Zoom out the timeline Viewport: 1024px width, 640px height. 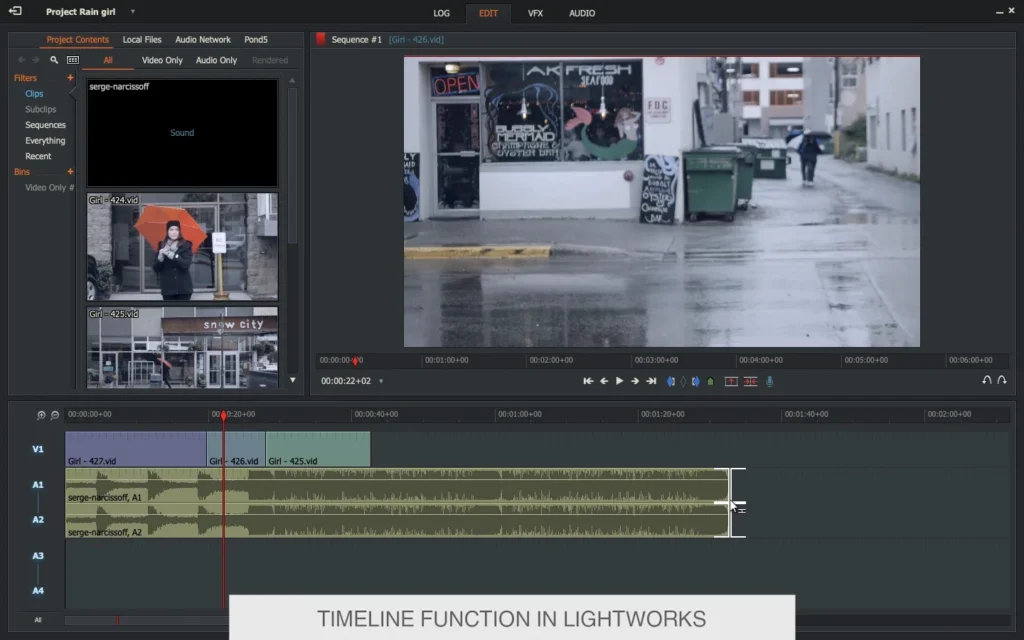[55, 415]
